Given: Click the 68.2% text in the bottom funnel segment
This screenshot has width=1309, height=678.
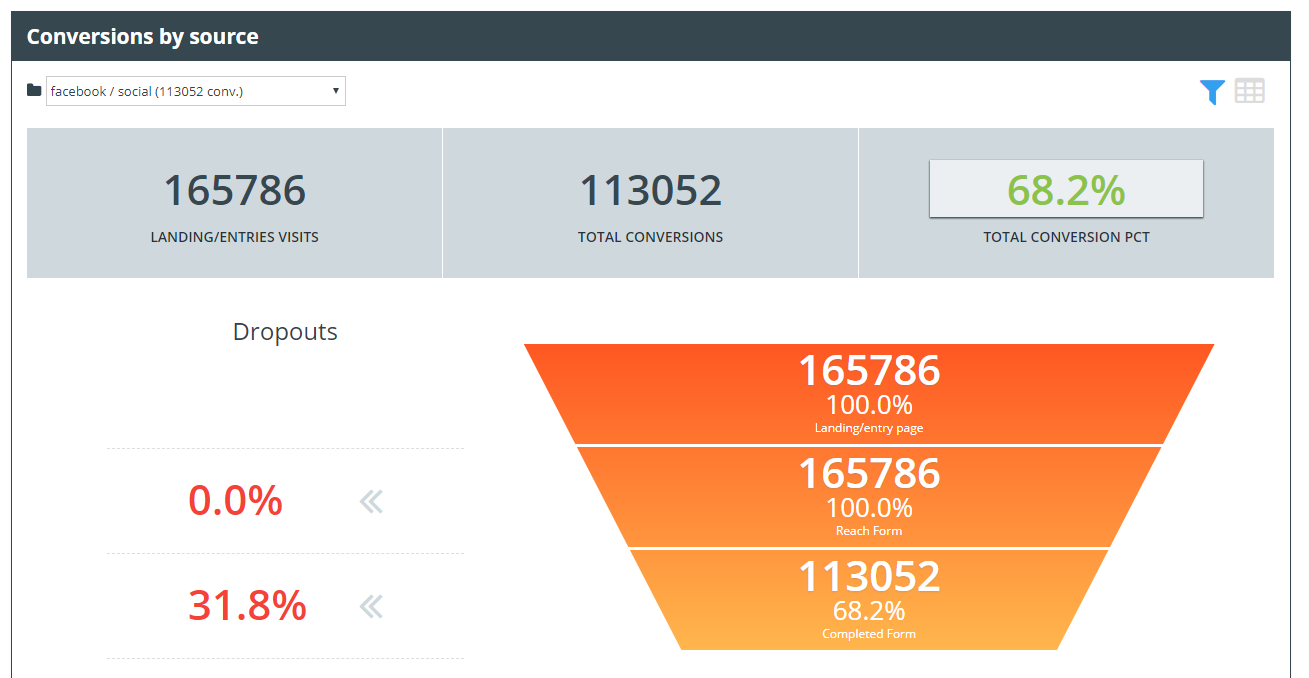Looking at the screenshot, I should [x=868, y=611].
